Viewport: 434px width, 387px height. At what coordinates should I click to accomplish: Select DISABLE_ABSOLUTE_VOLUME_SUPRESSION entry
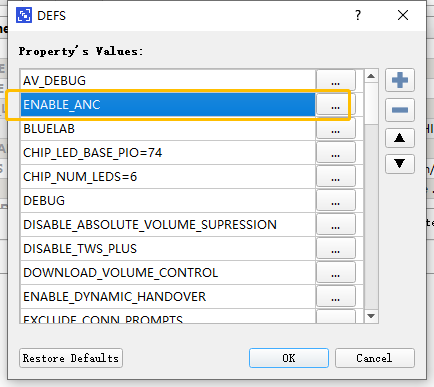(x=168, y=225)
